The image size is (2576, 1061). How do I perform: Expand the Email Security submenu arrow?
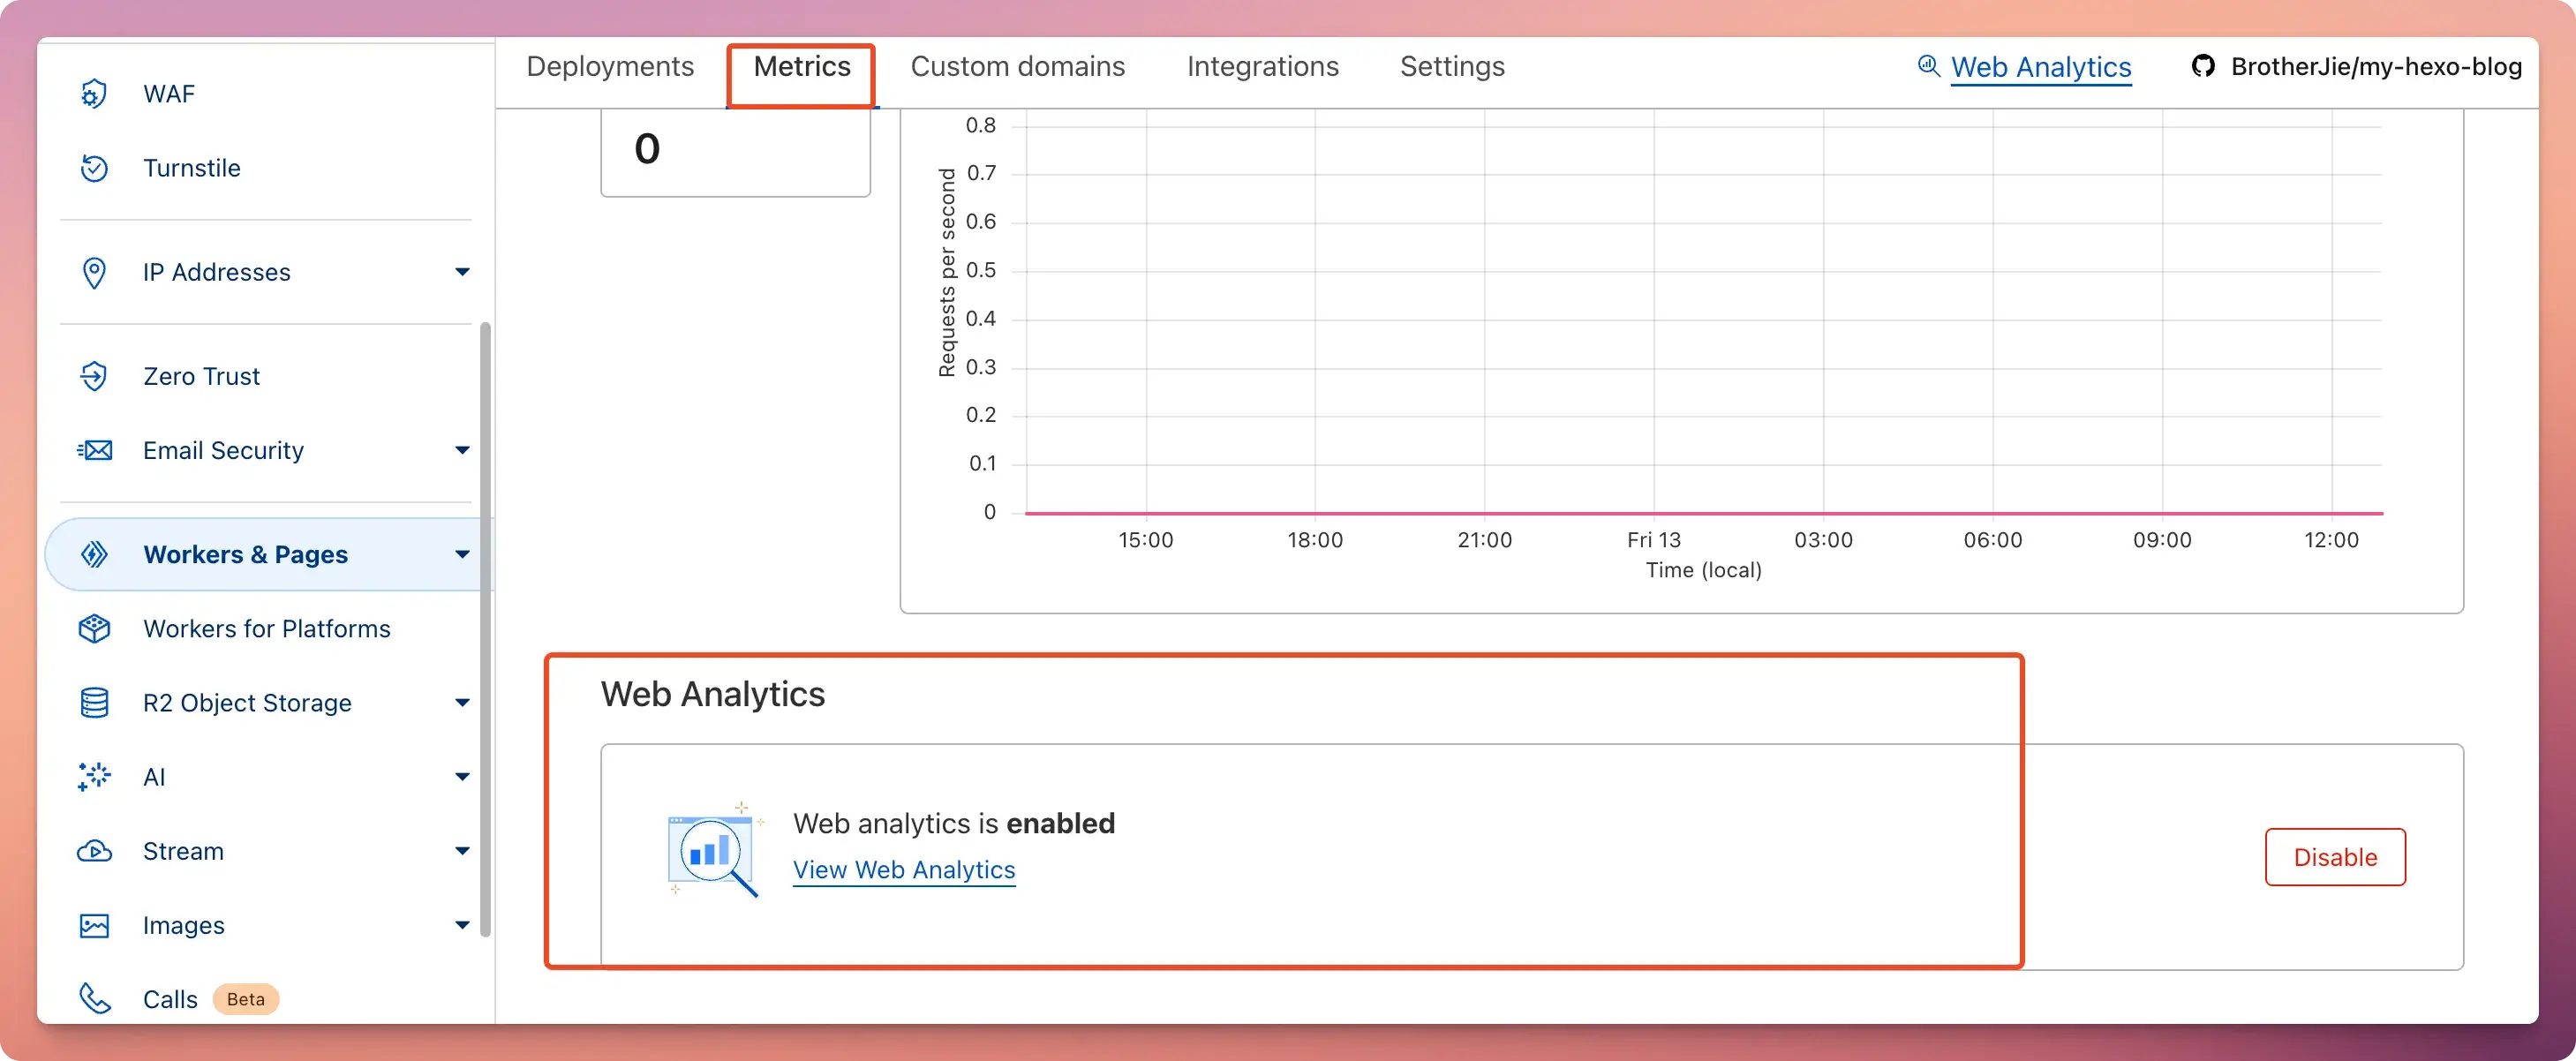click(462, 450)
